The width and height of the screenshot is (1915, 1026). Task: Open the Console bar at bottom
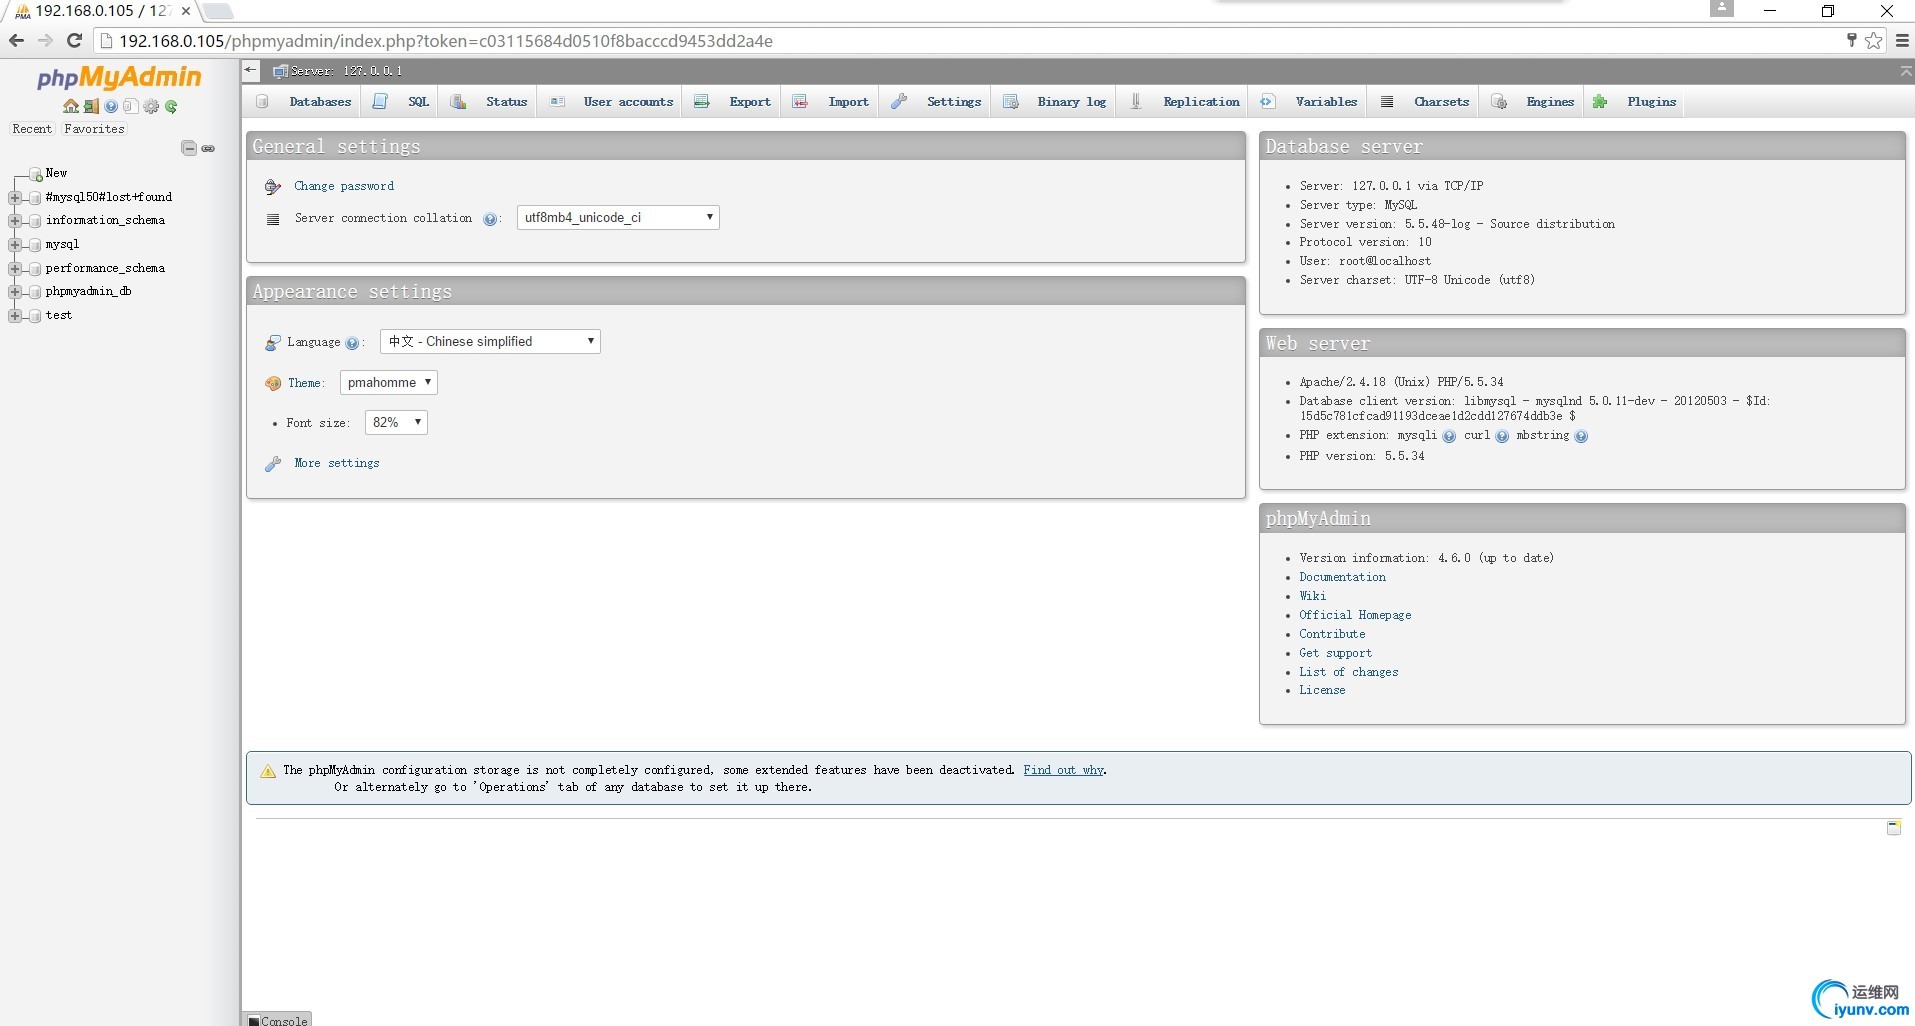277,1020
